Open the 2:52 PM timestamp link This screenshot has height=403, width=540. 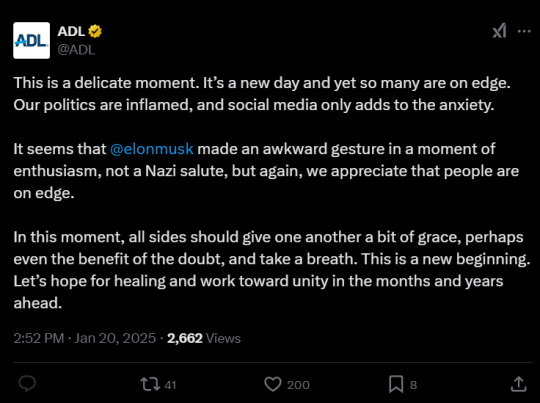point(39,338)
